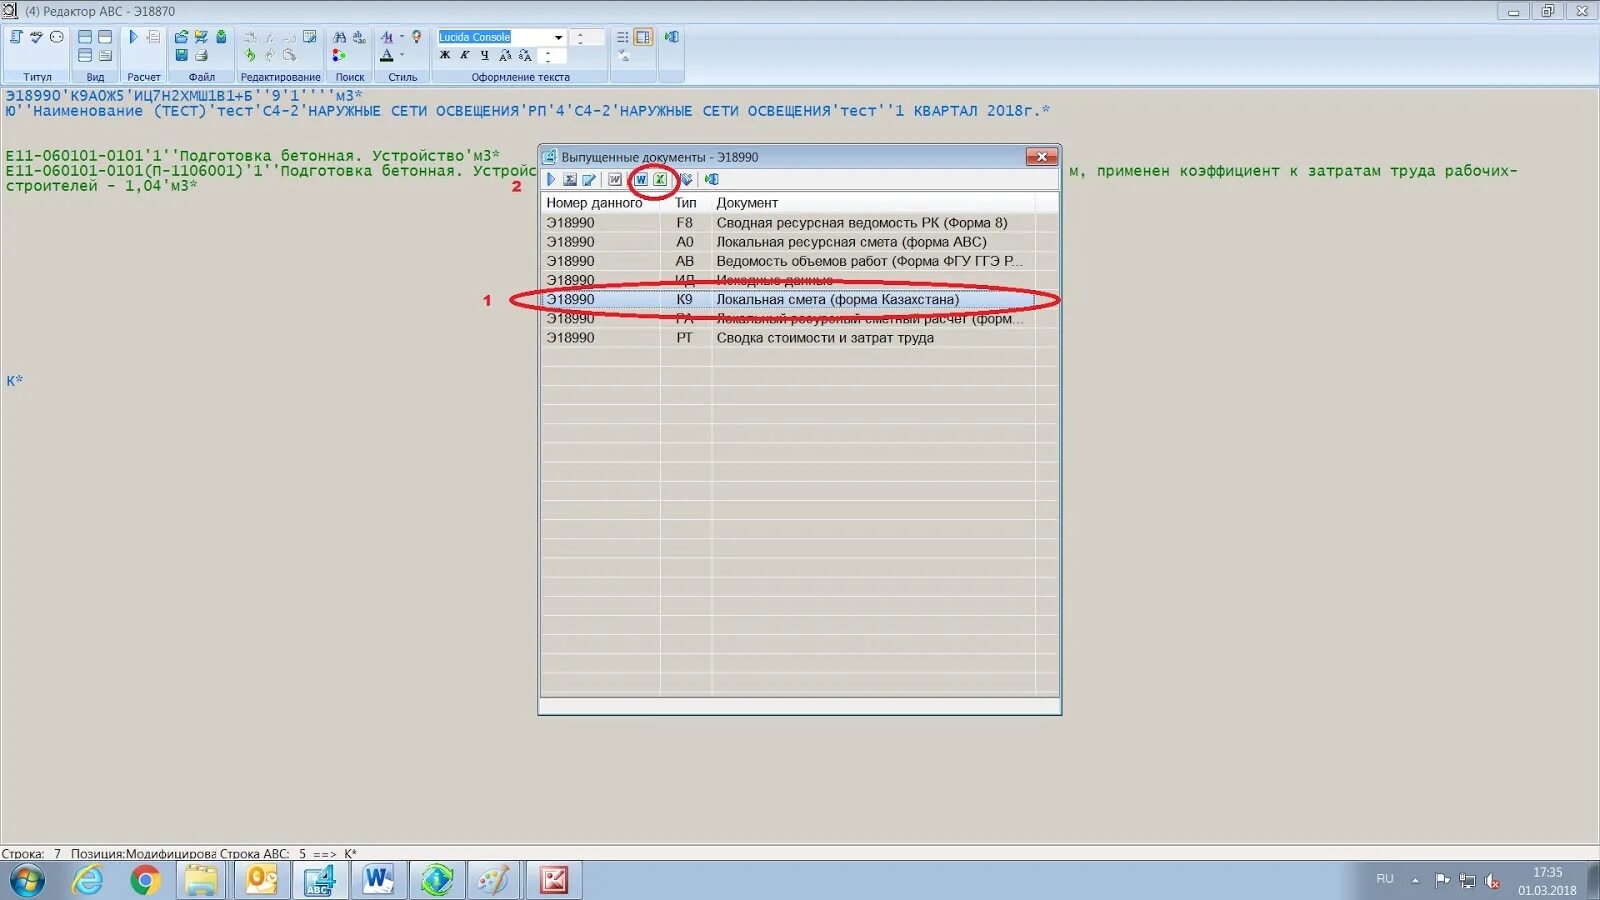1600x900 pixels.
Task: Click the Тип column header
Action: coord(686,203)
